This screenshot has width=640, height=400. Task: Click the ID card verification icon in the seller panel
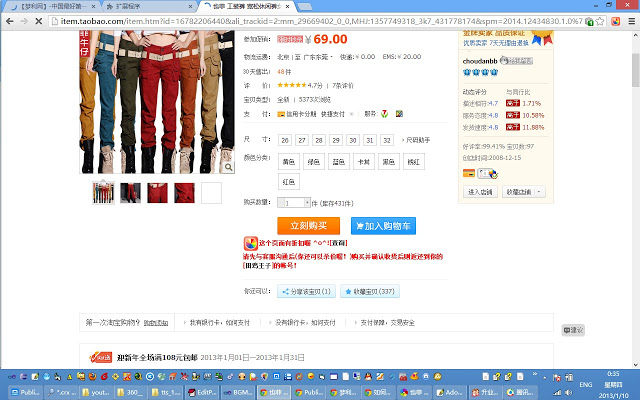tap(488, 173)
